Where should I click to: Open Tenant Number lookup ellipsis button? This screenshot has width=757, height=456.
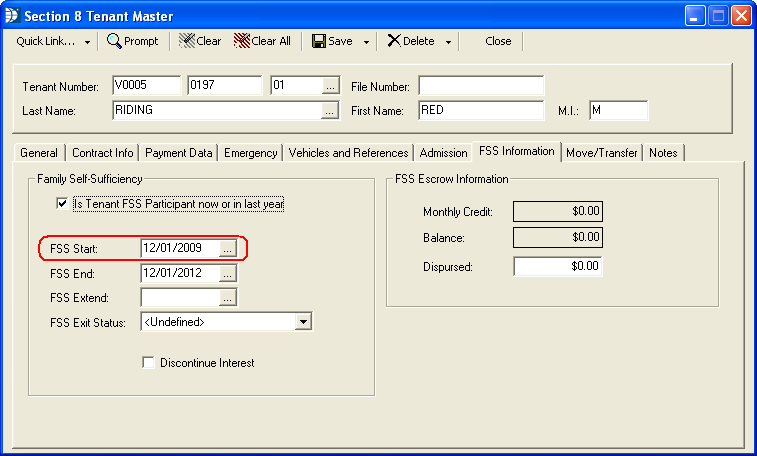[330, 86]
